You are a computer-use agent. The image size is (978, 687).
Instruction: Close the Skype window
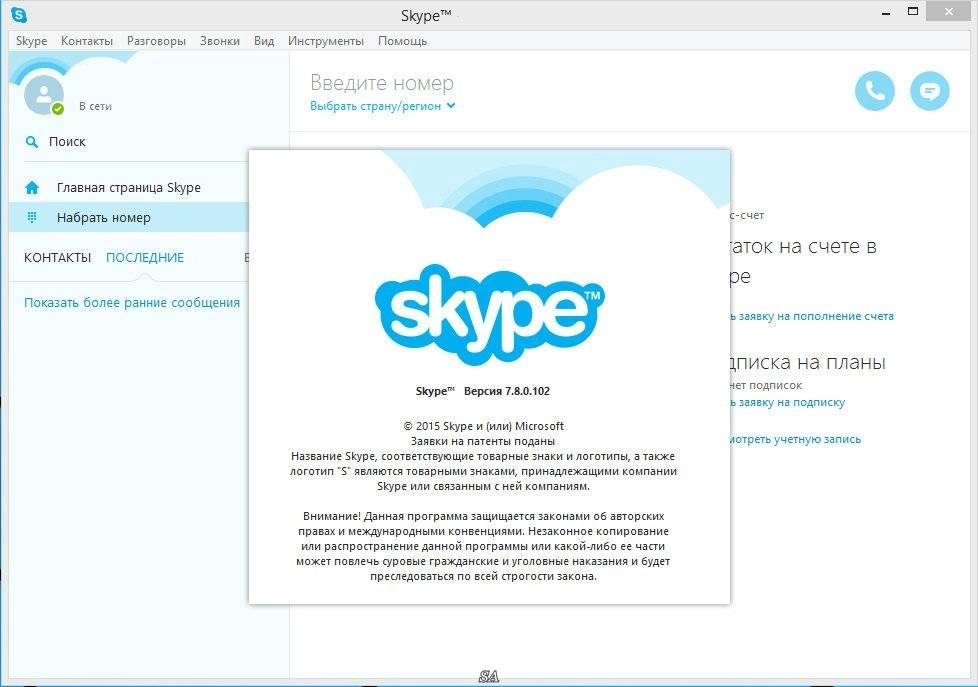coord(949,11)
